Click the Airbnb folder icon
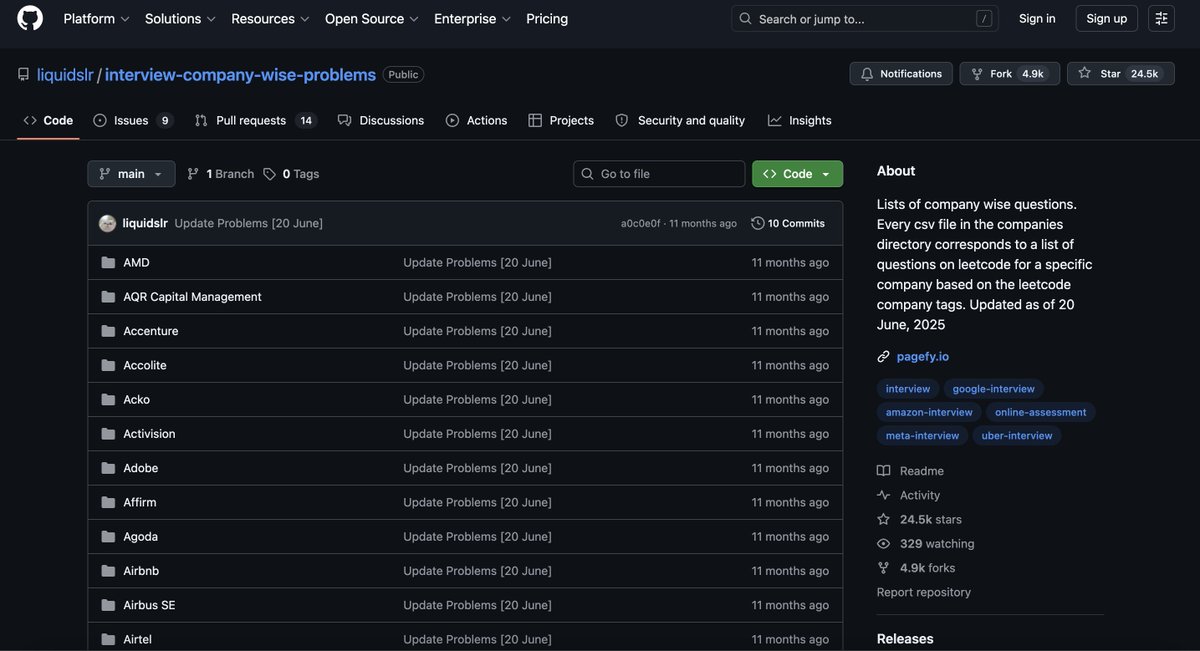The height and width of the screenshot is (651, 1200). tap(108, 571)
